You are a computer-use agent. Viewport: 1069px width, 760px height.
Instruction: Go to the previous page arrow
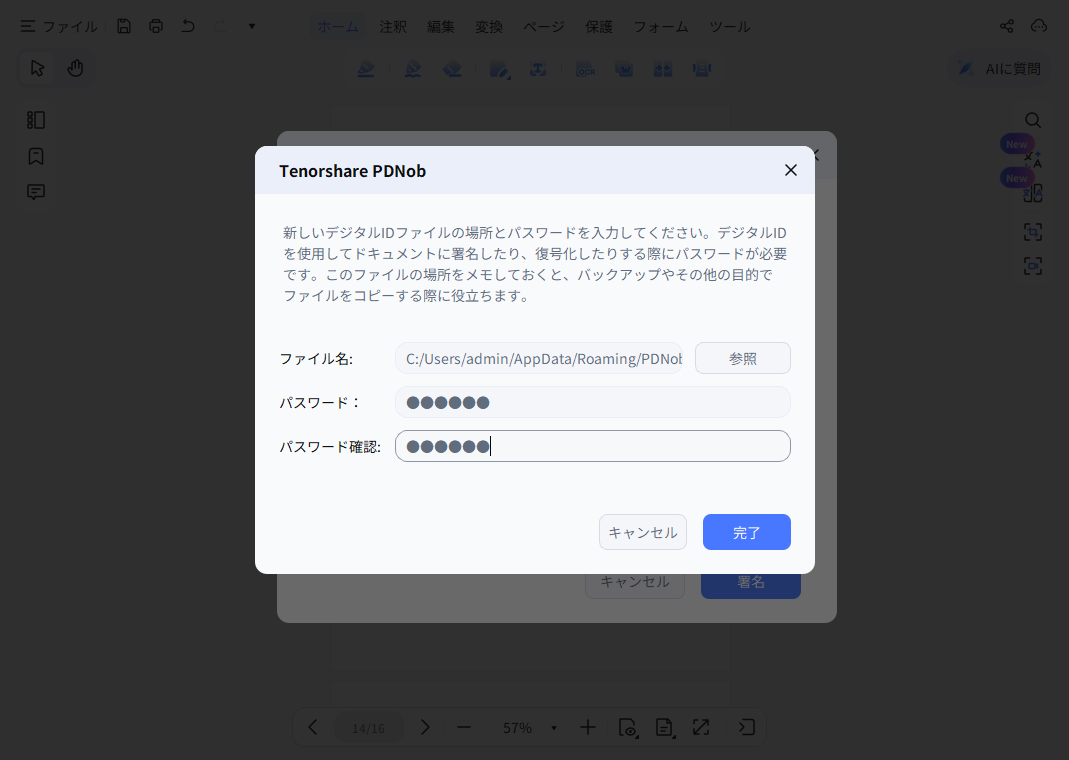click(312, 727)
